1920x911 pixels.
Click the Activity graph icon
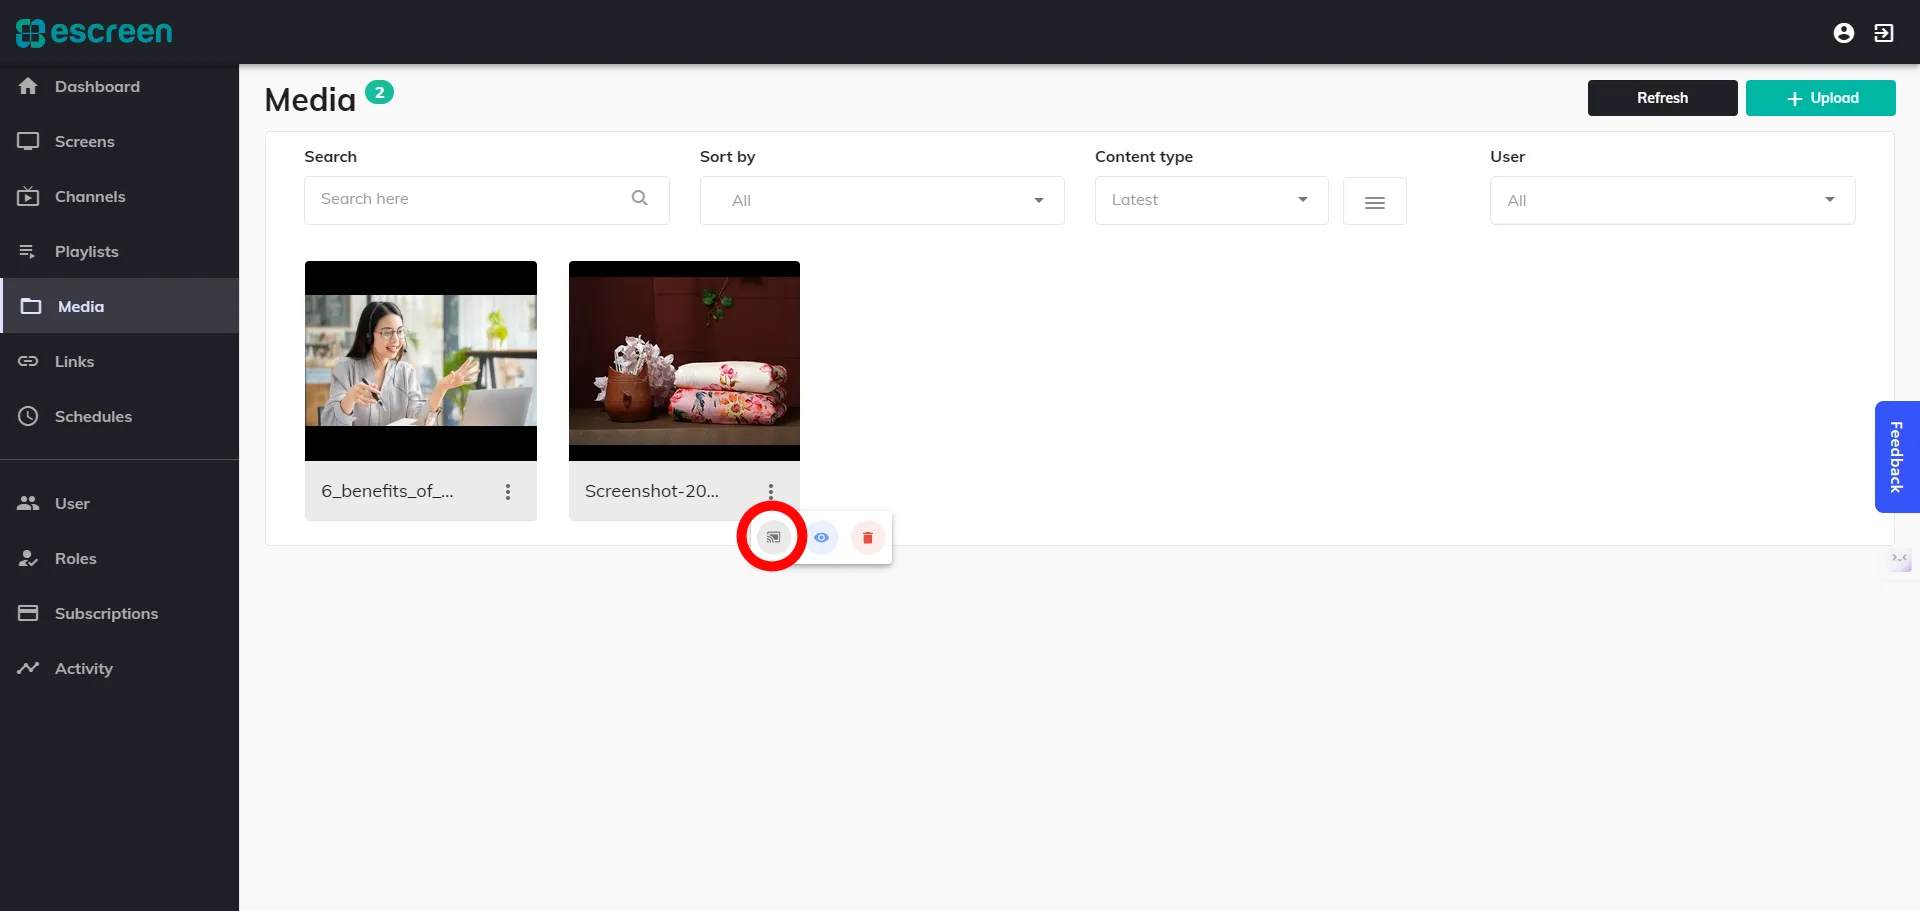pyautogui.click(x=28, y=668)
